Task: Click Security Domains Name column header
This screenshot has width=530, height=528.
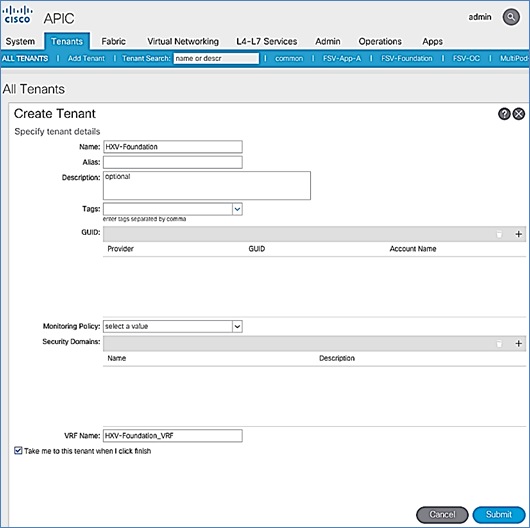Action: 117,358
